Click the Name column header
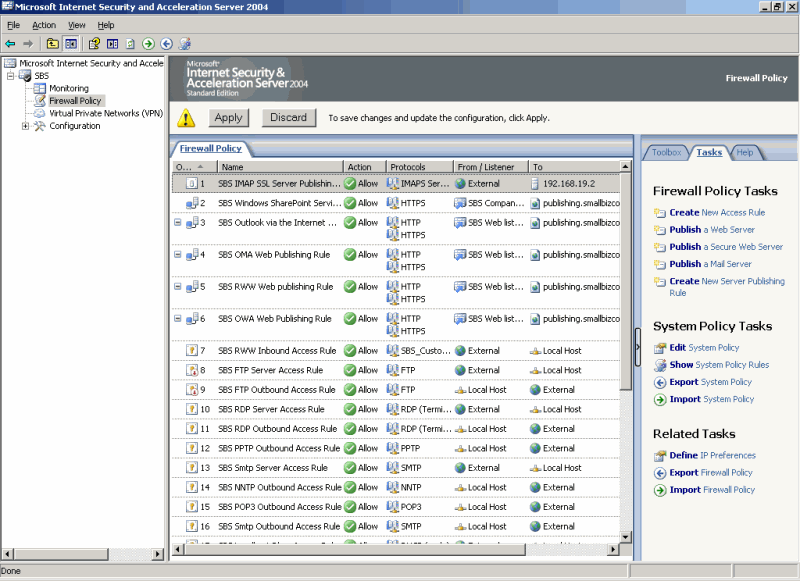Image resolution: width=800 pixels, height=581 pixels. pos(281,167)
